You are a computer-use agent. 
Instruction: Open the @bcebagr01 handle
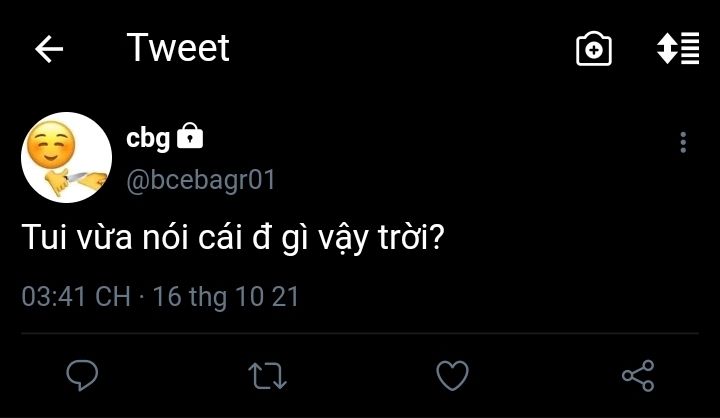(x=200, y=181)
